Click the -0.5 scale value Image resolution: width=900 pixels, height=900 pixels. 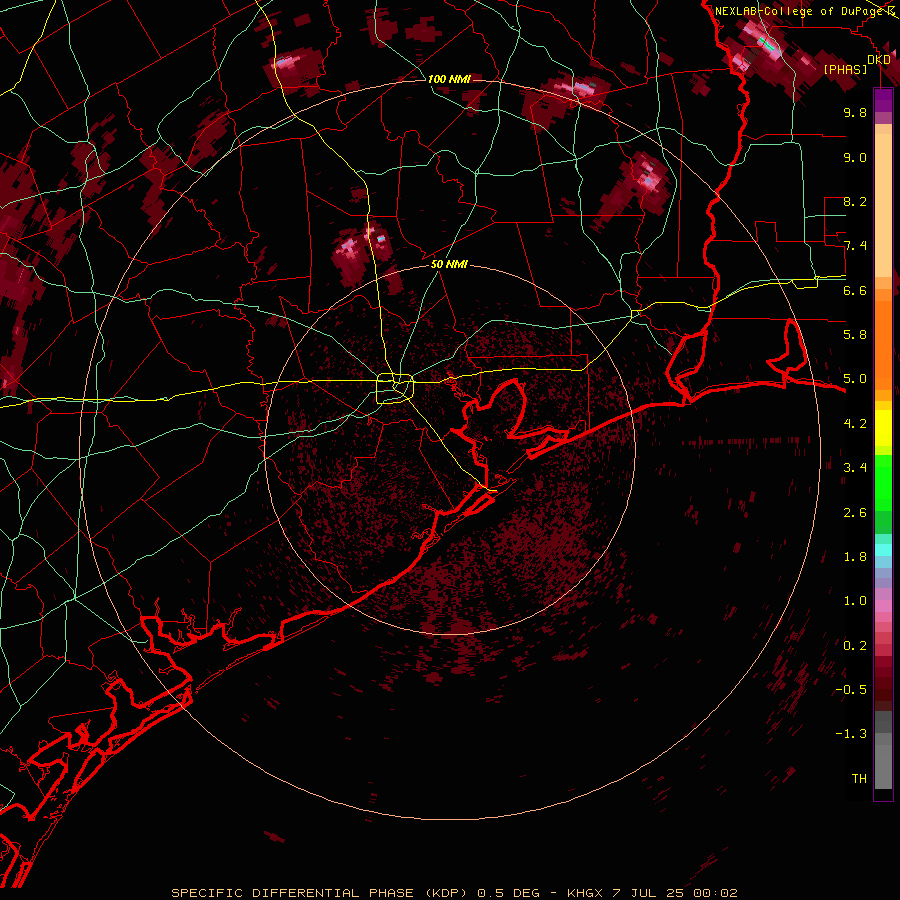(852, 690)
